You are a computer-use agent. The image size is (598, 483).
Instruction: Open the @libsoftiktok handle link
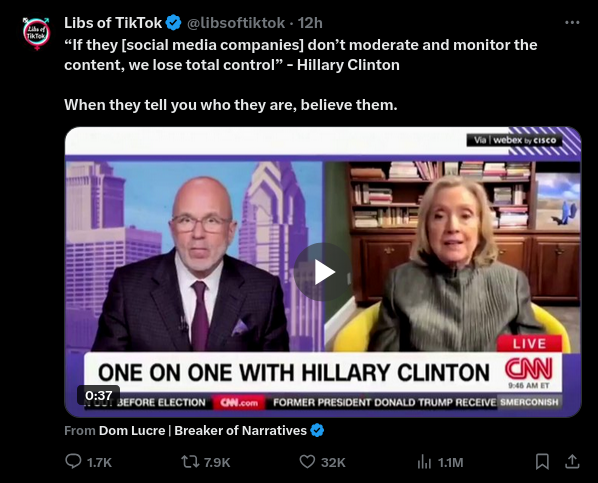click(236, 23)
